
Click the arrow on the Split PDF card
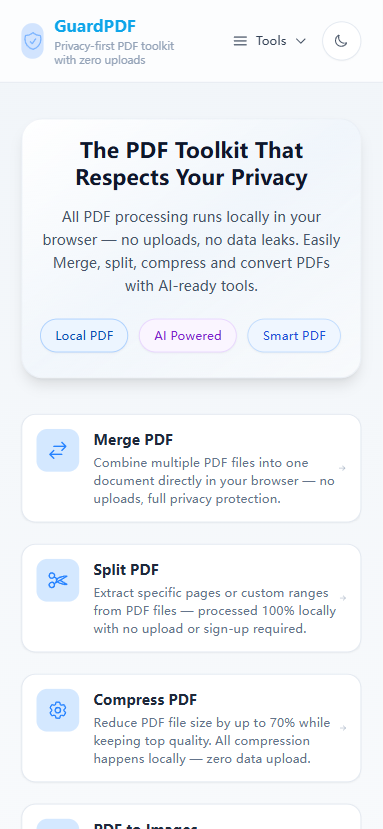tap(343, 598)
